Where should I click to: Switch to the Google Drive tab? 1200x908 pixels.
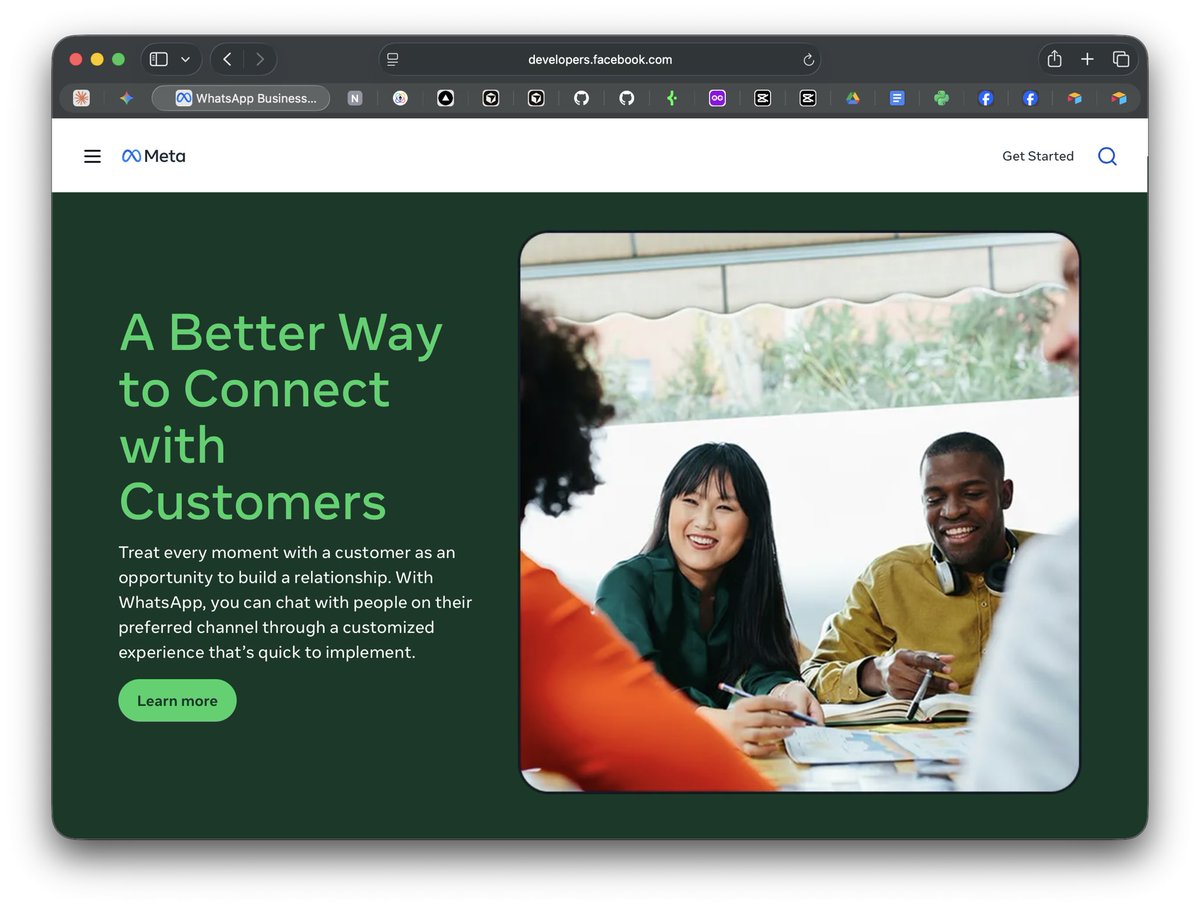[x=852, y=98]
